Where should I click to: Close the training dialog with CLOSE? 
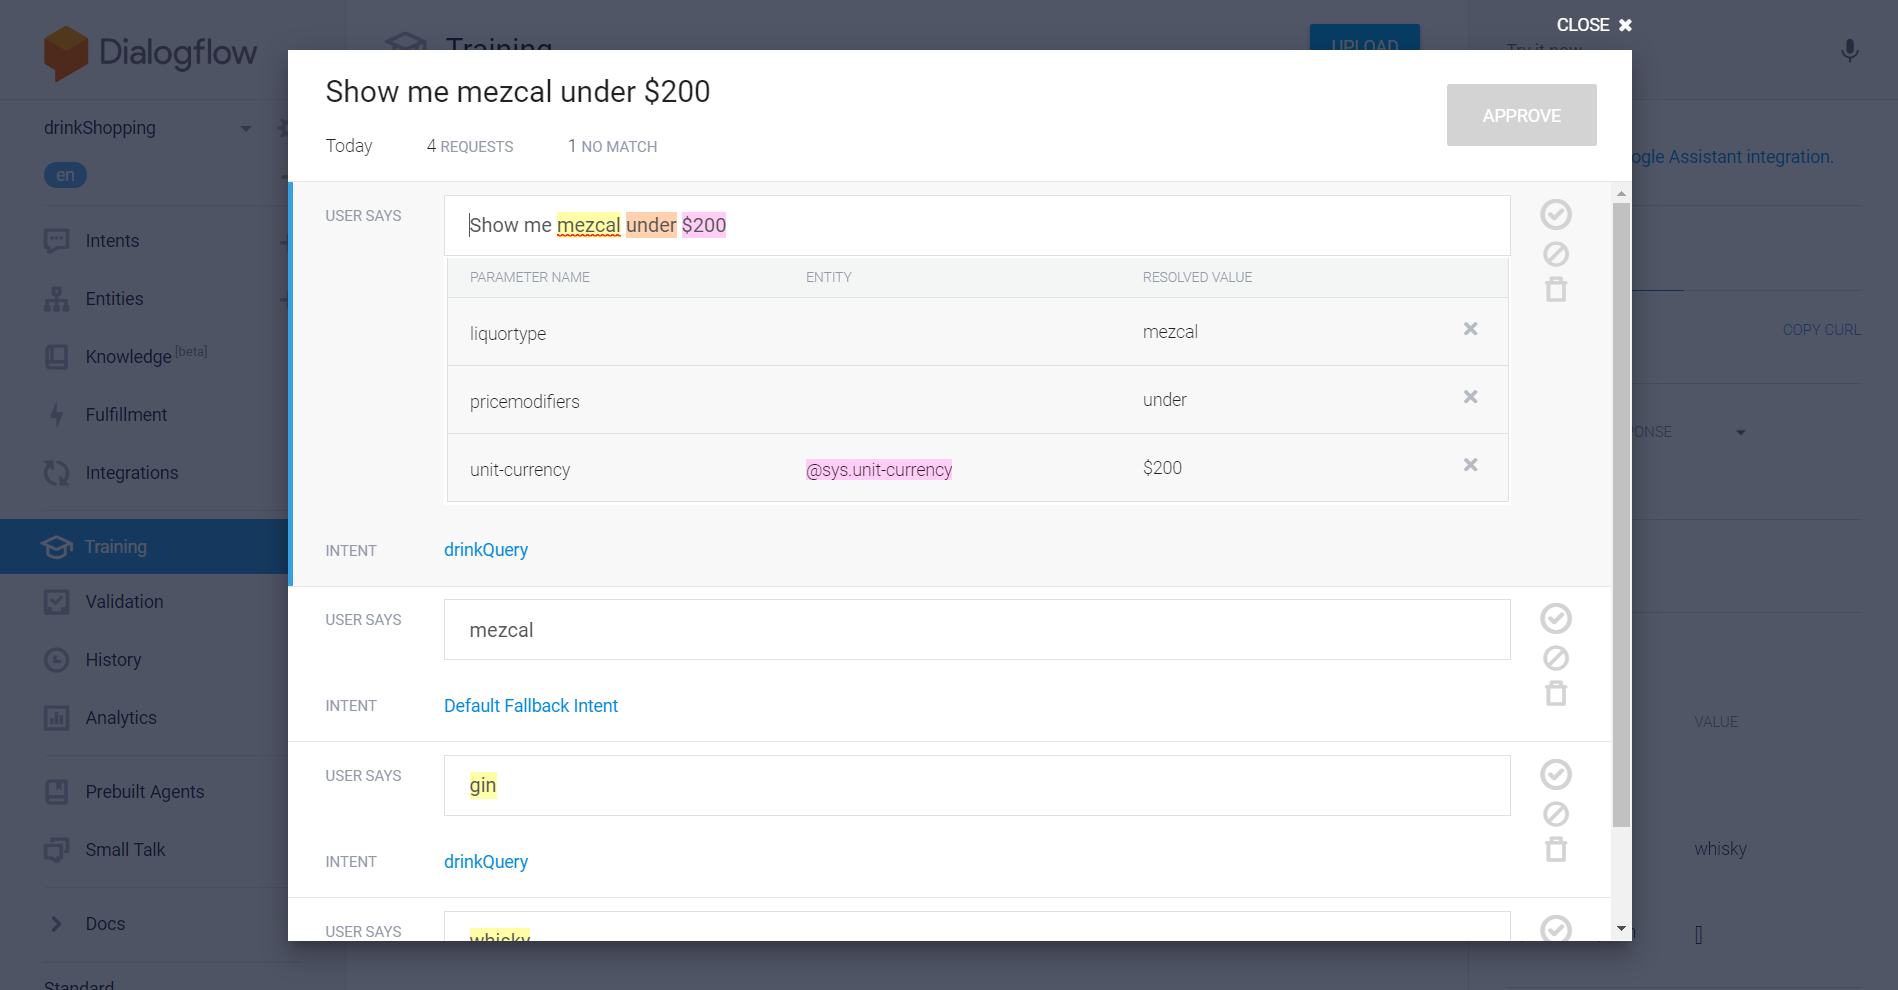click(1594, 25)
